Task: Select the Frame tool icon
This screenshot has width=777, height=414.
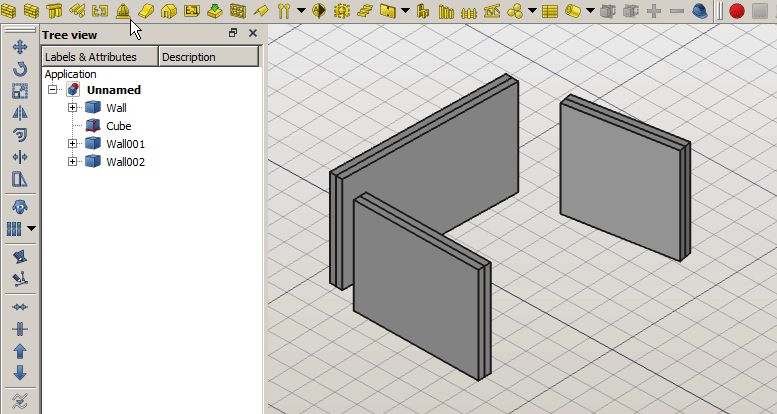Action: click(446, 10)
